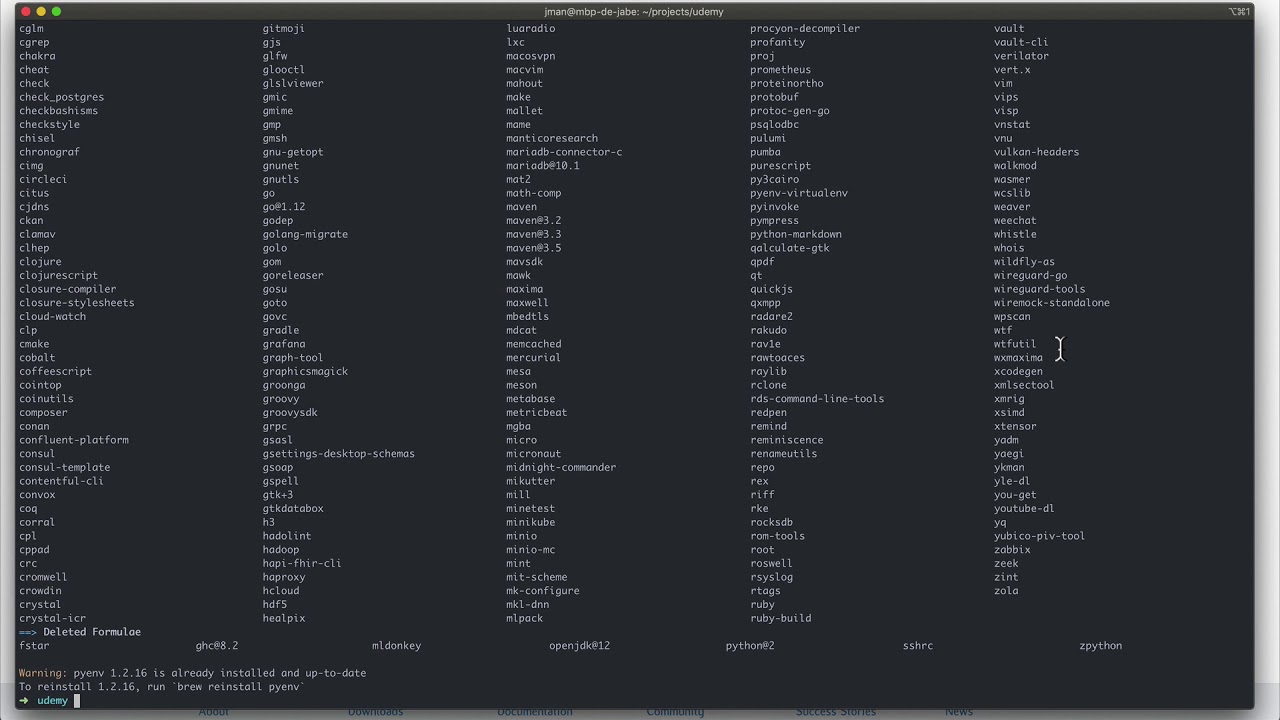
Task: Click 'openjdk@12' in the deleted formulae
Action: click(579, 646)
